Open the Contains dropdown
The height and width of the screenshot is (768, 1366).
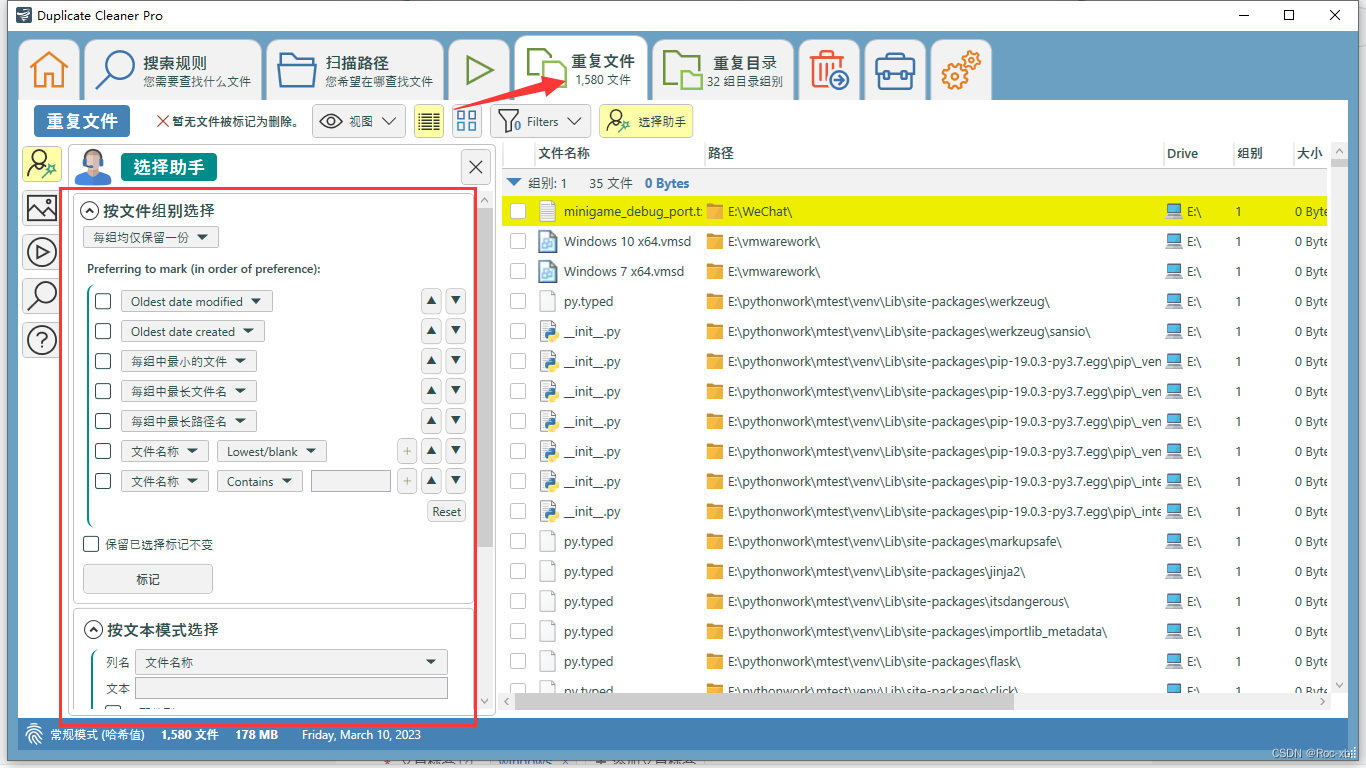click(260, 481)
